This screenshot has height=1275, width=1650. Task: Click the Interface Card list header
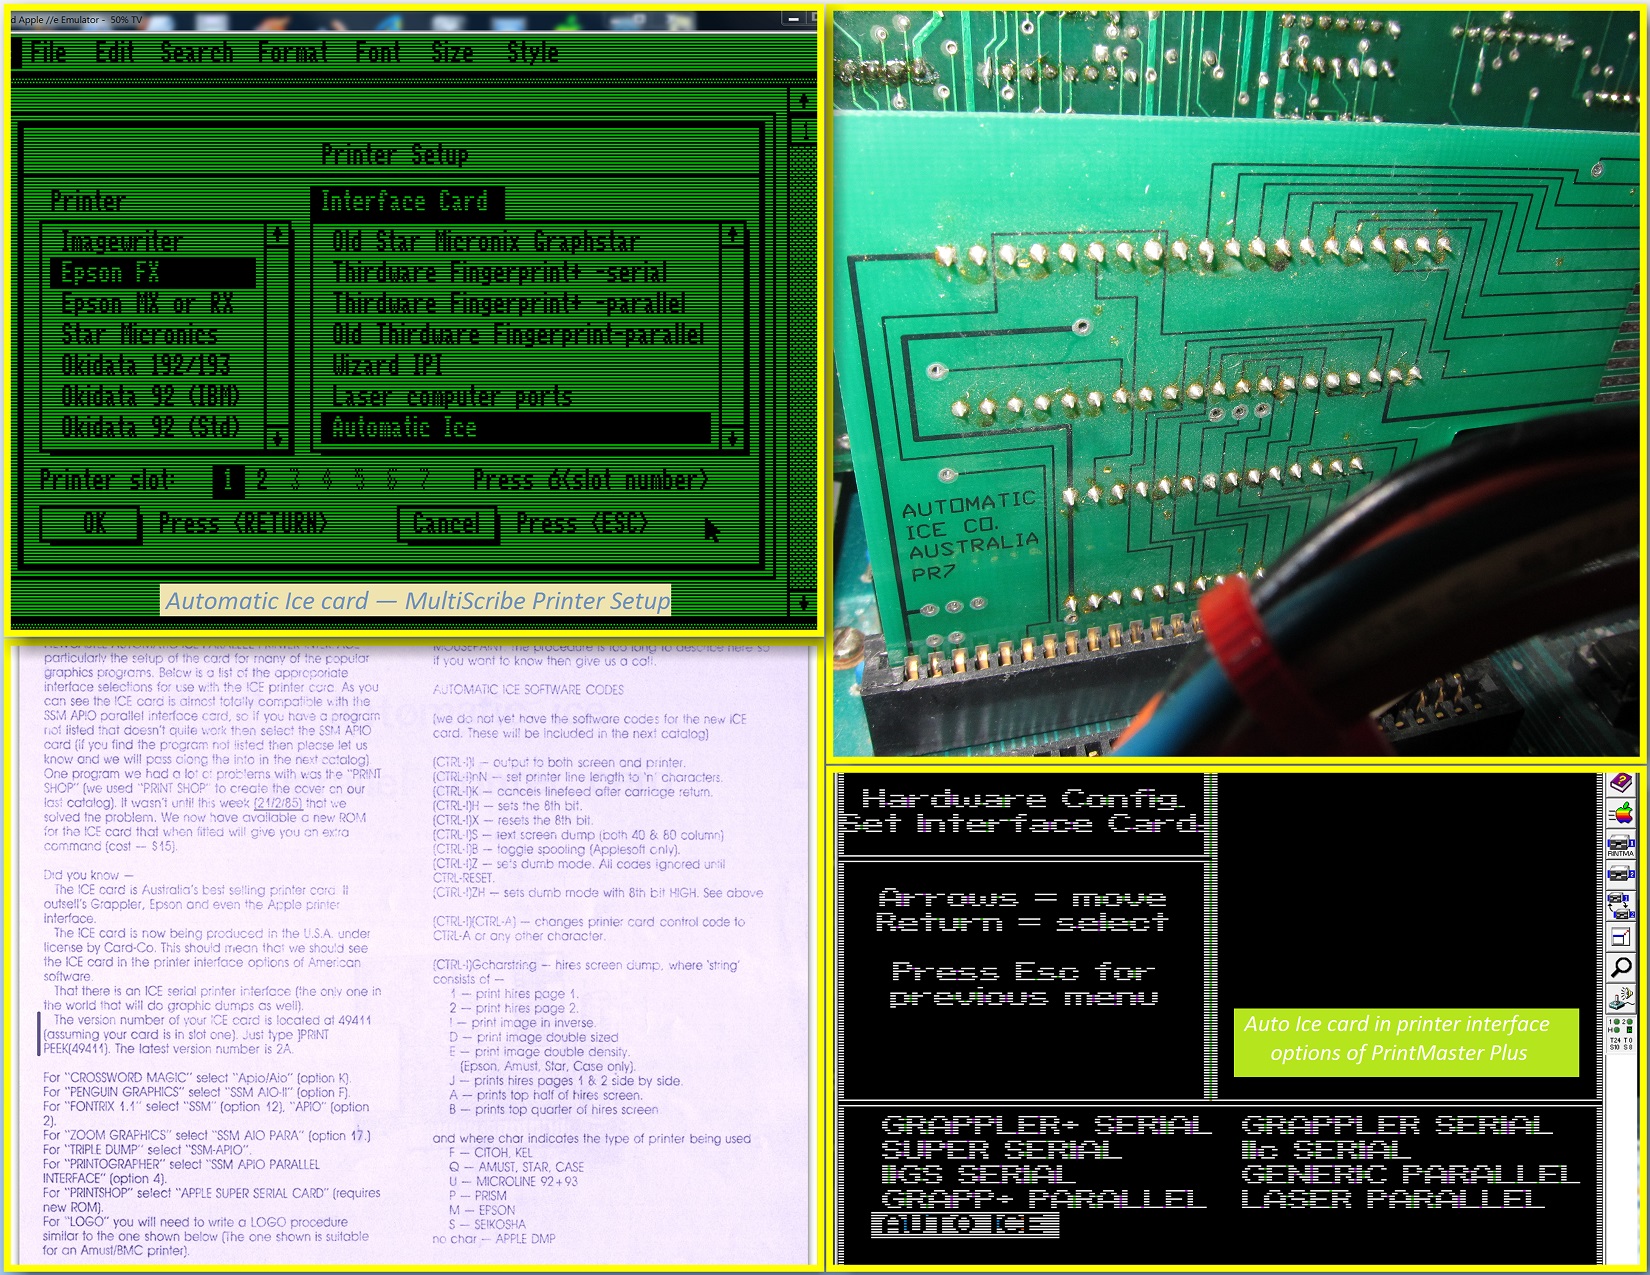407,202
